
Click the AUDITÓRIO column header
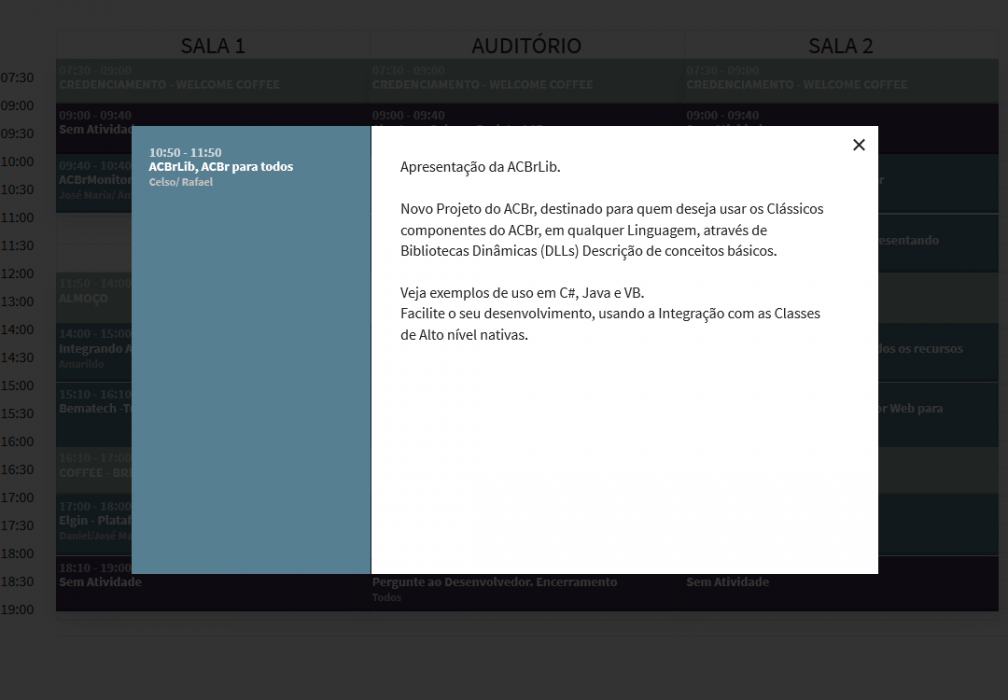526,46
